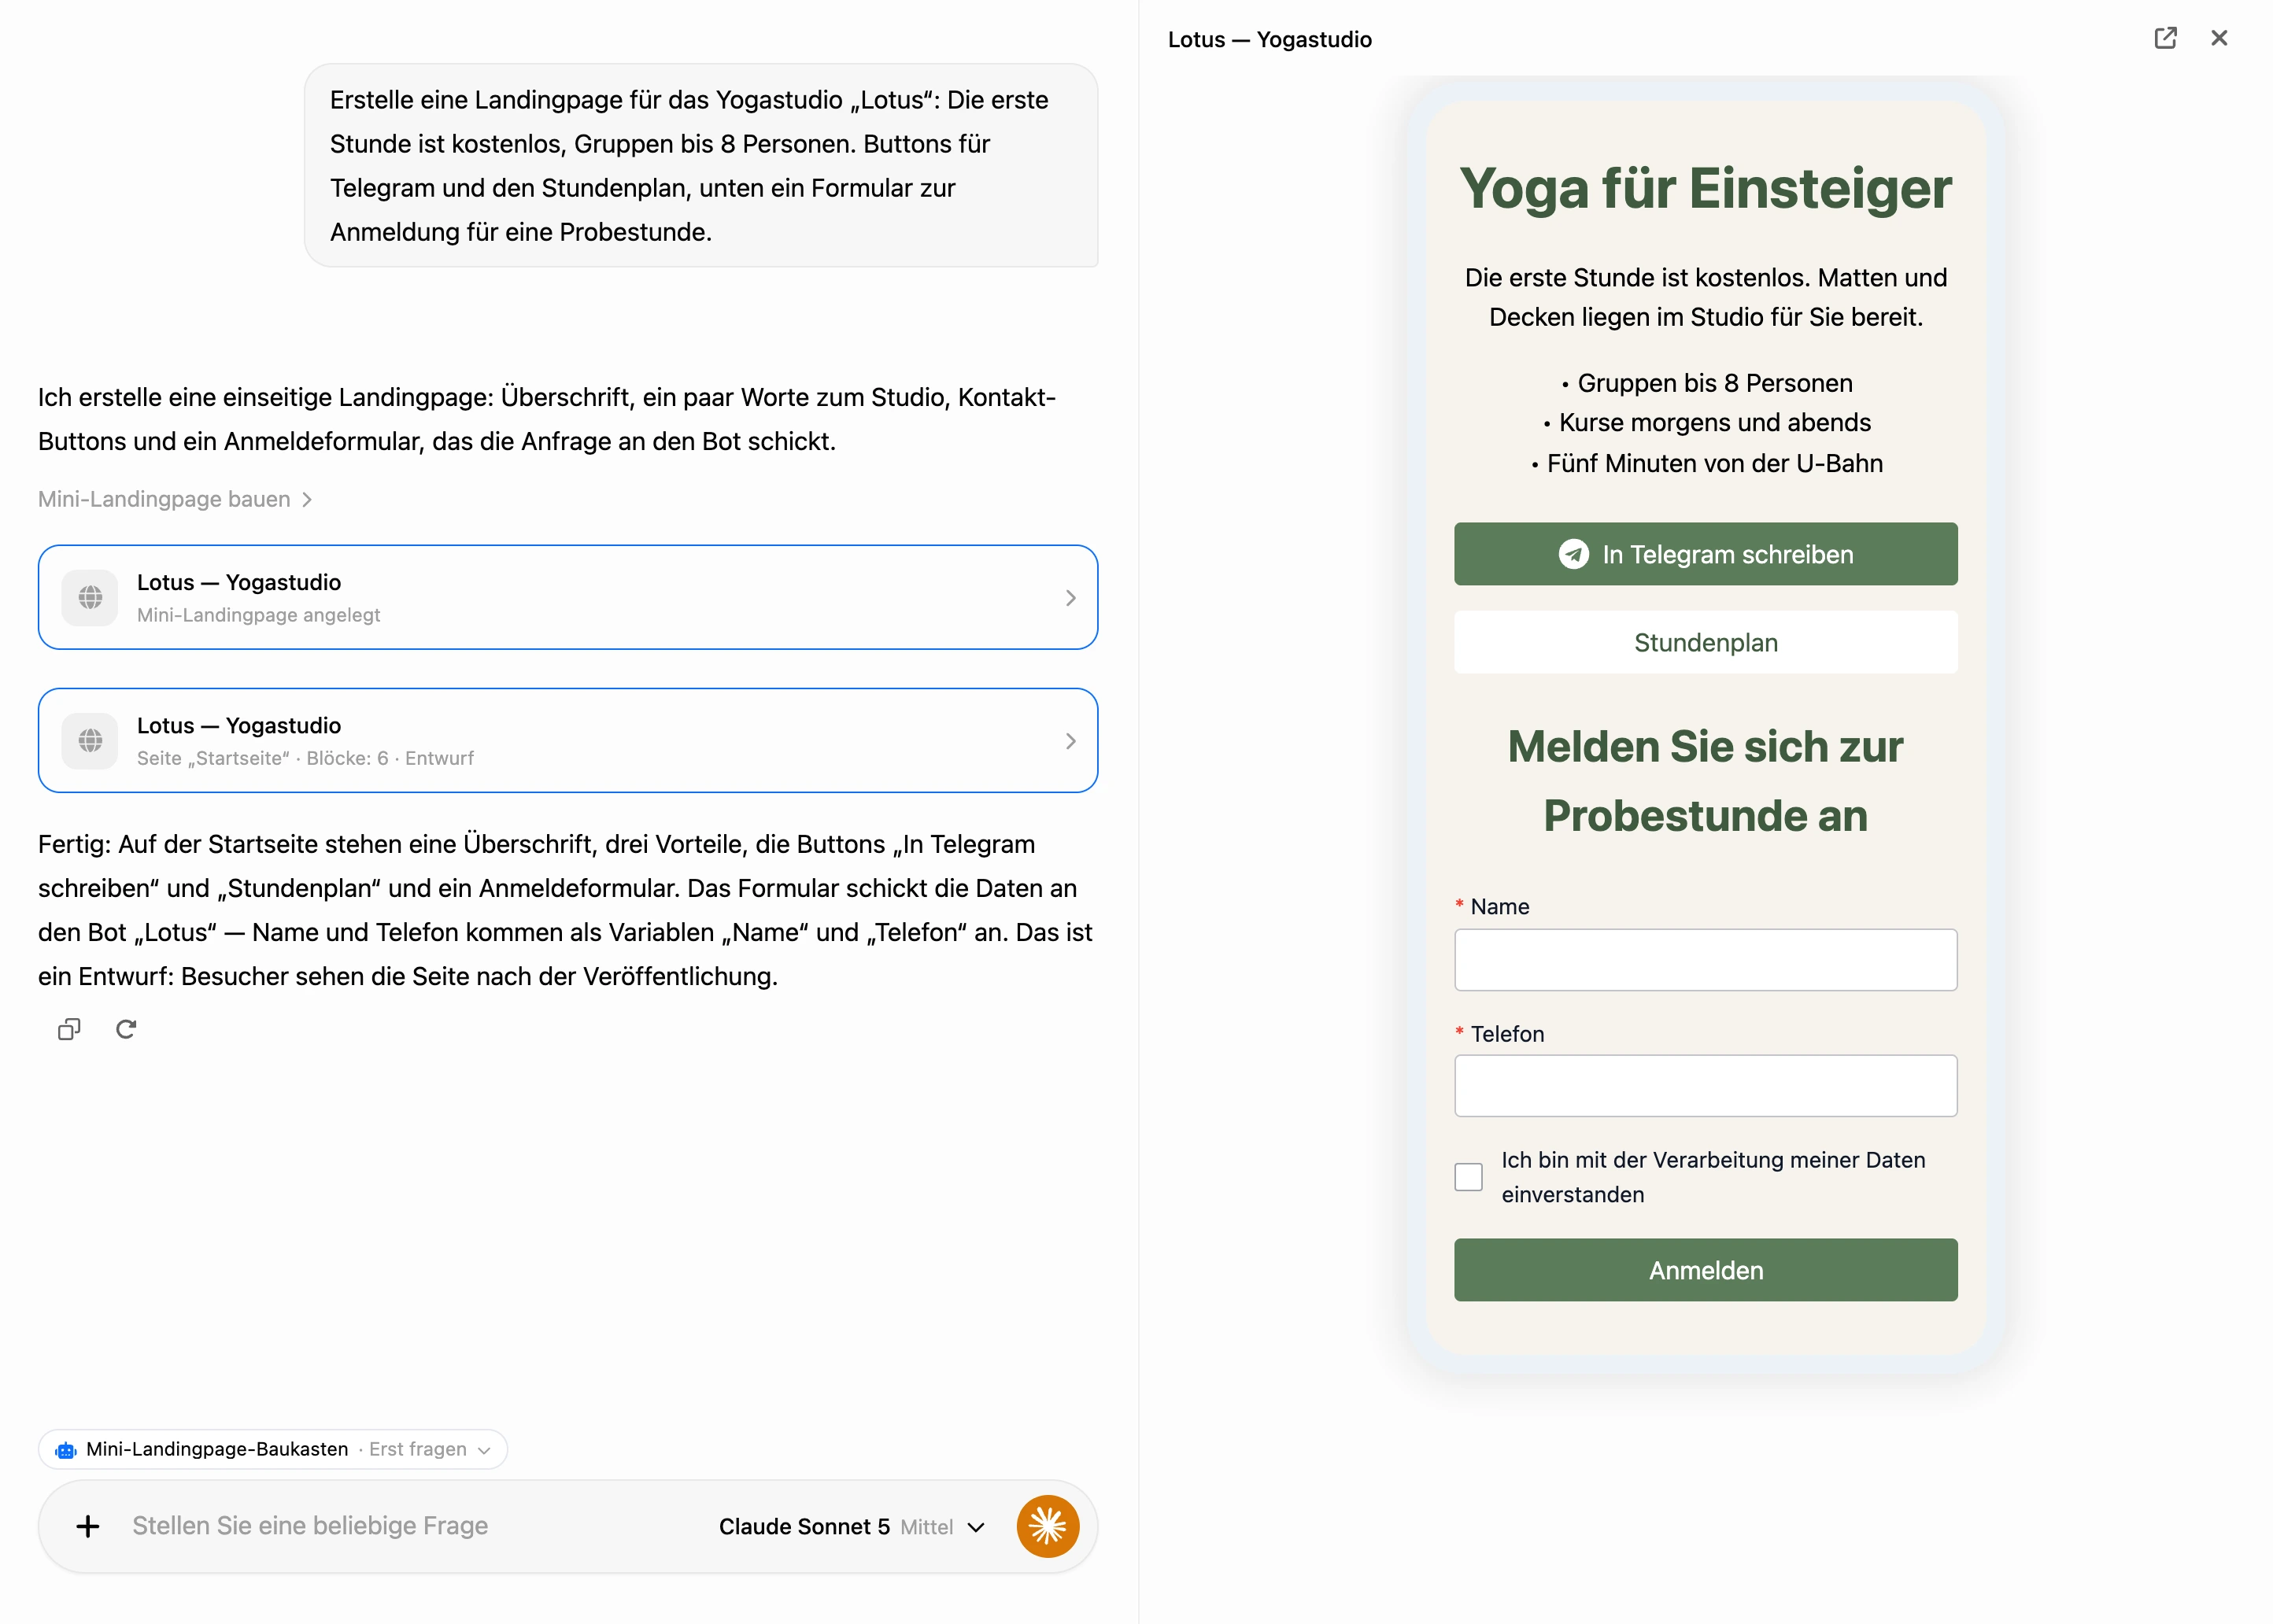Focus the Telefon input field
Viewport: 2273px width, 1624px height.
[x=1705, y=1086]
